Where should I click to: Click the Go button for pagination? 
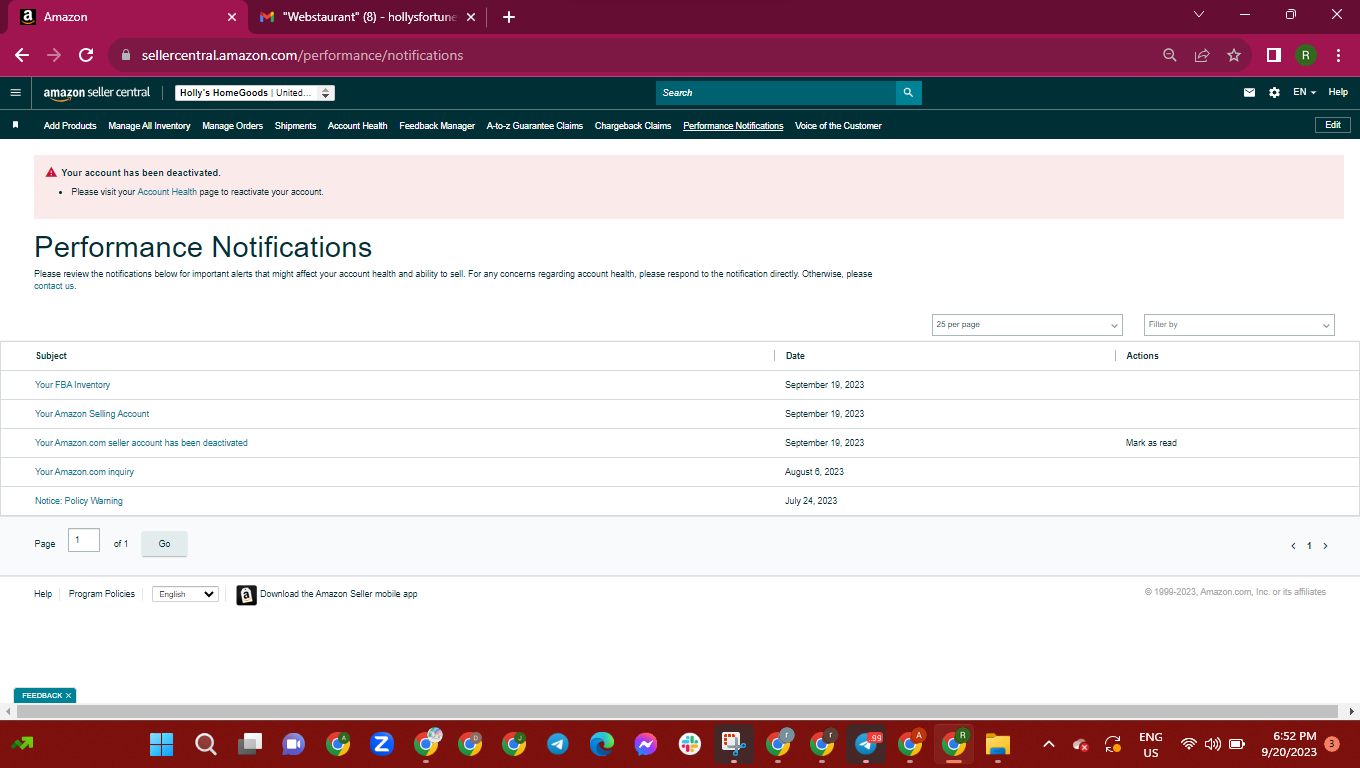click(x=164, y=544)
